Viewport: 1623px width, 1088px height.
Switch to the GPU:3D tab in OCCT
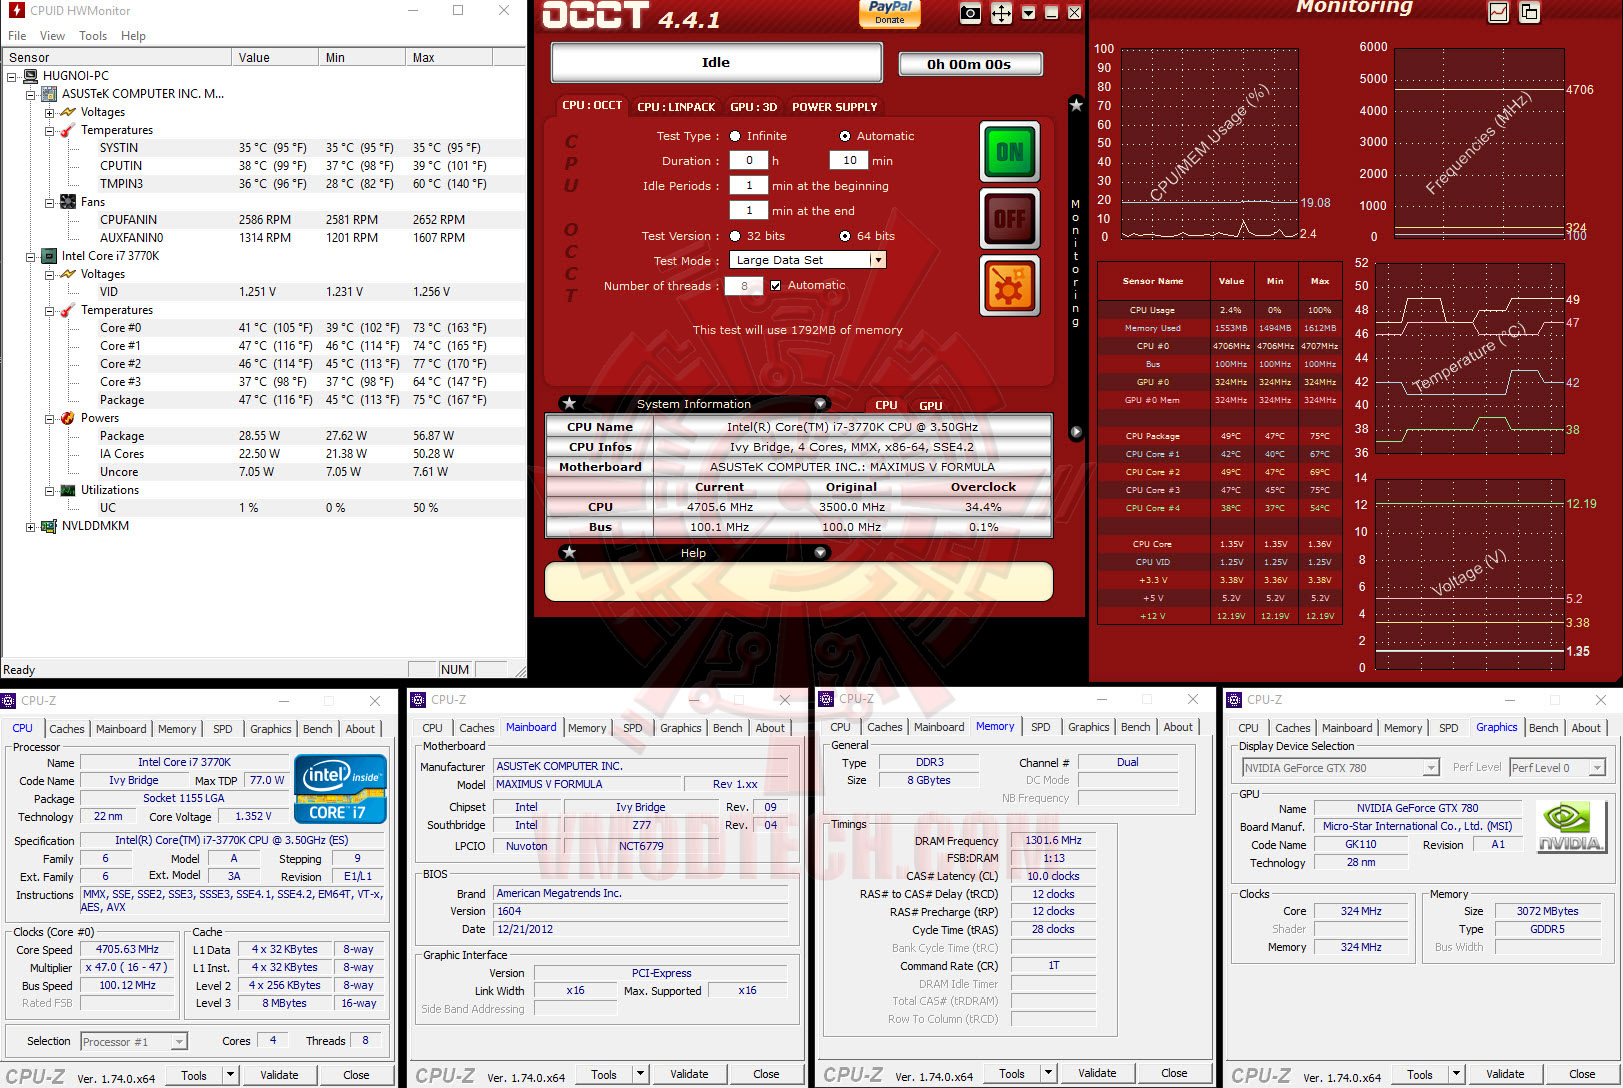(753, 107)
